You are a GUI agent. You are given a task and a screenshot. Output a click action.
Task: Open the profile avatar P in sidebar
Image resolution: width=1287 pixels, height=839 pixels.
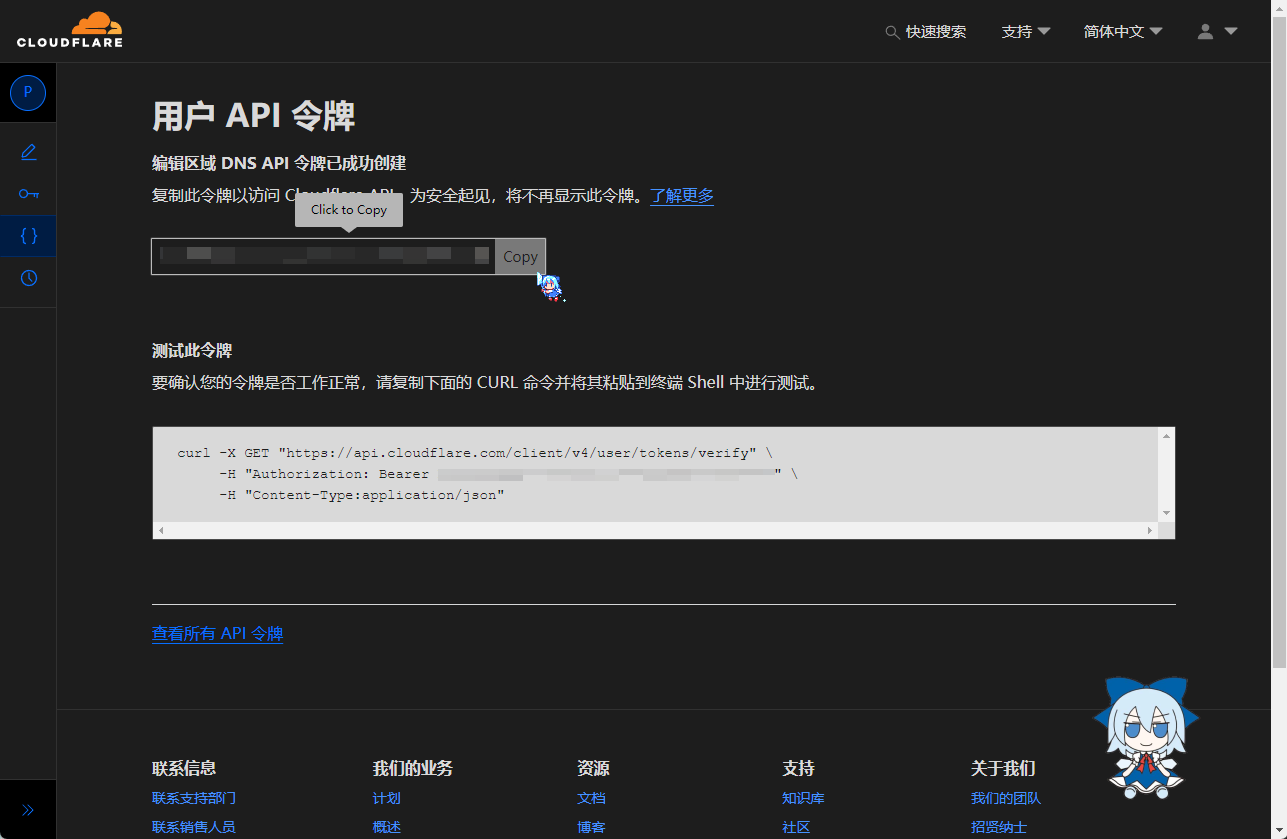pyautogui.click(x=28, y=92)
